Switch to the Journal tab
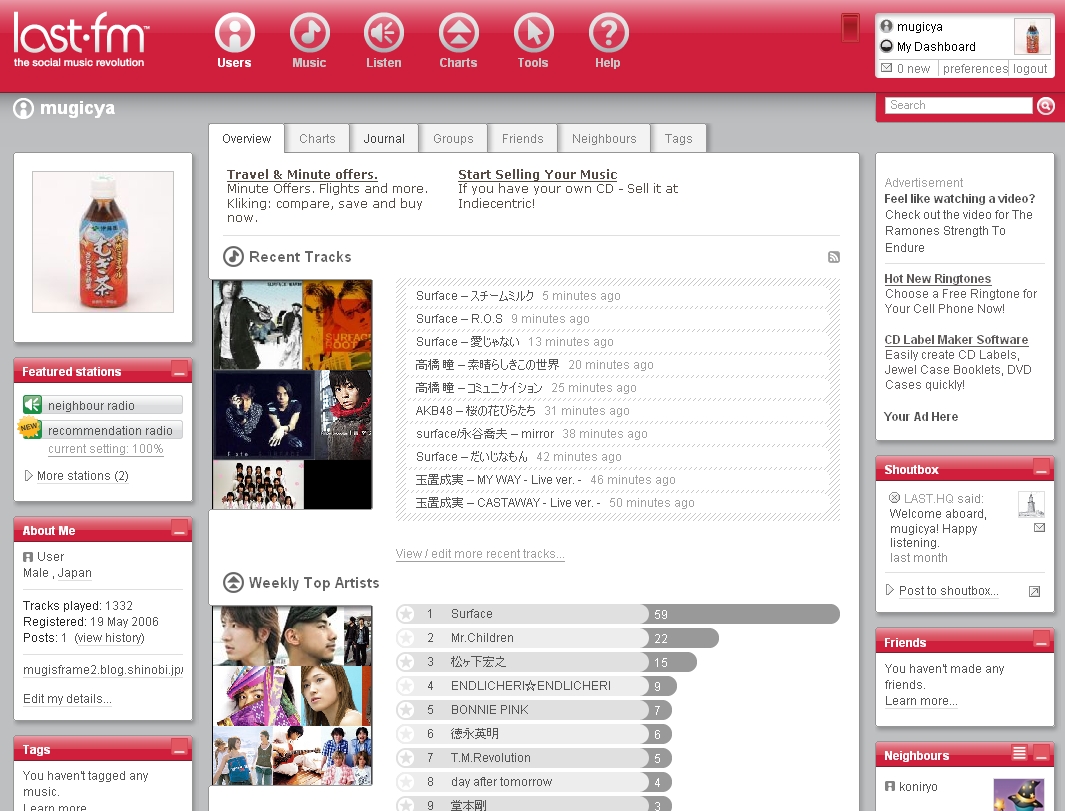Viewport: 1065px width, 811px height. 384,139
